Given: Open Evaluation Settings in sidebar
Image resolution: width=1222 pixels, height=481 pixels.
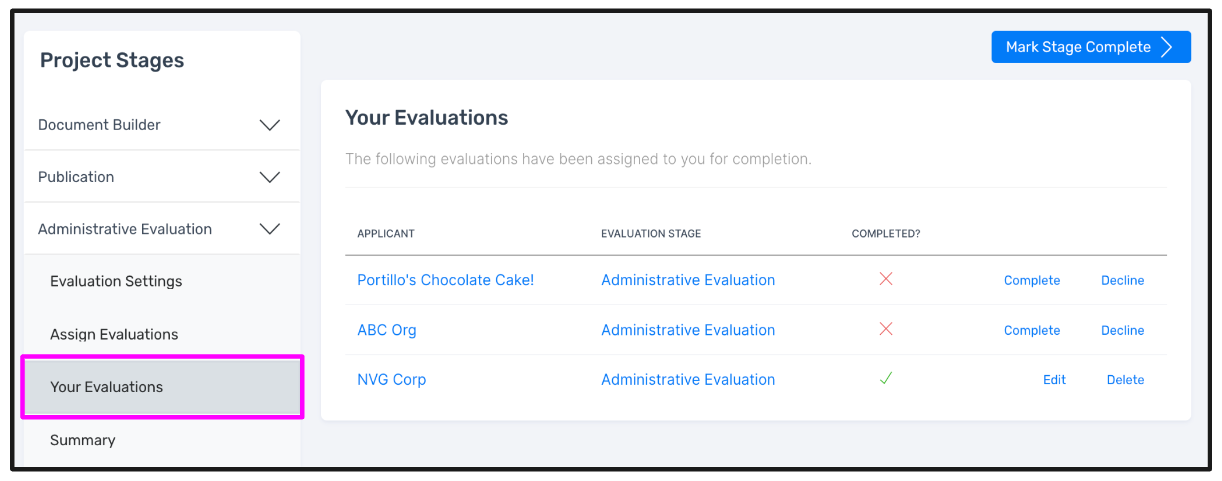Looking at the screenshot, I should coord(116,281).
